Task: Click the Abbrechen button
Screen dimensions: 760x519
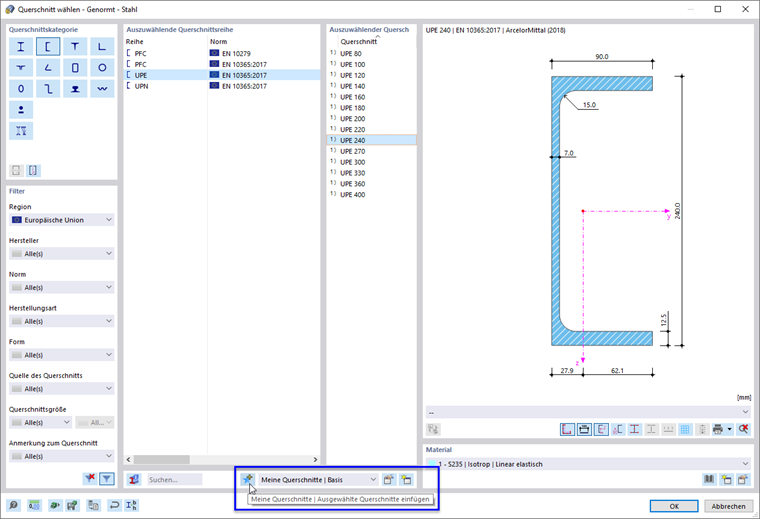Action: (728, 506)
